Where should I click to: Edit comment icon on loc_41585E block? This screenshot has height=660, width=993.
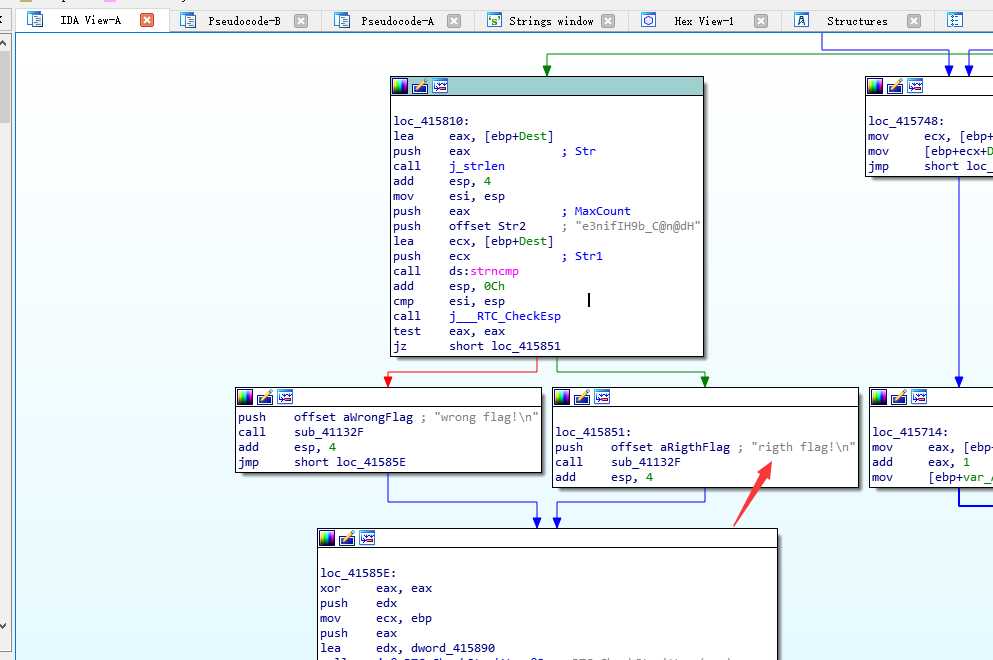[347, 538]
